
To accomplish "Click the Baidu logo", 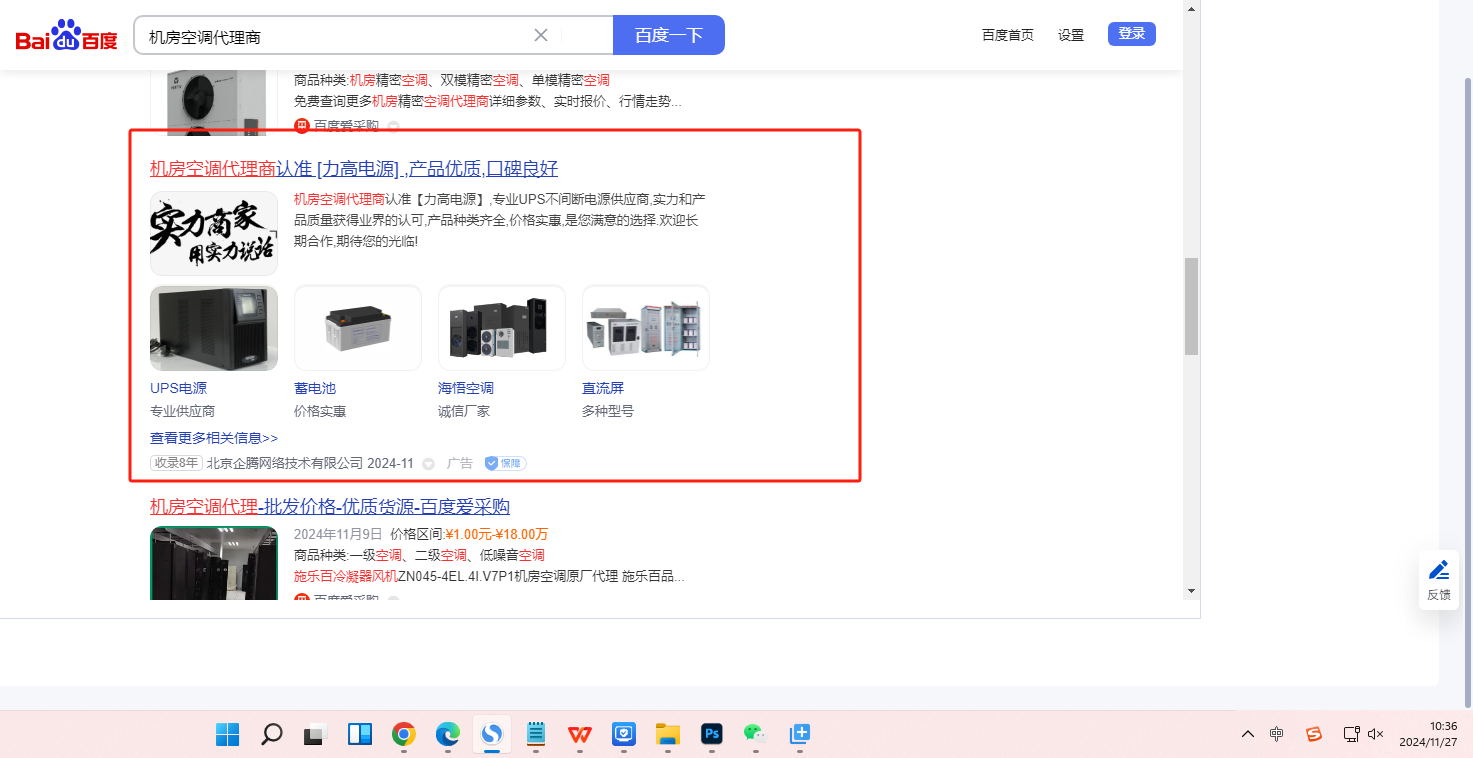I will tap(66, 35).
